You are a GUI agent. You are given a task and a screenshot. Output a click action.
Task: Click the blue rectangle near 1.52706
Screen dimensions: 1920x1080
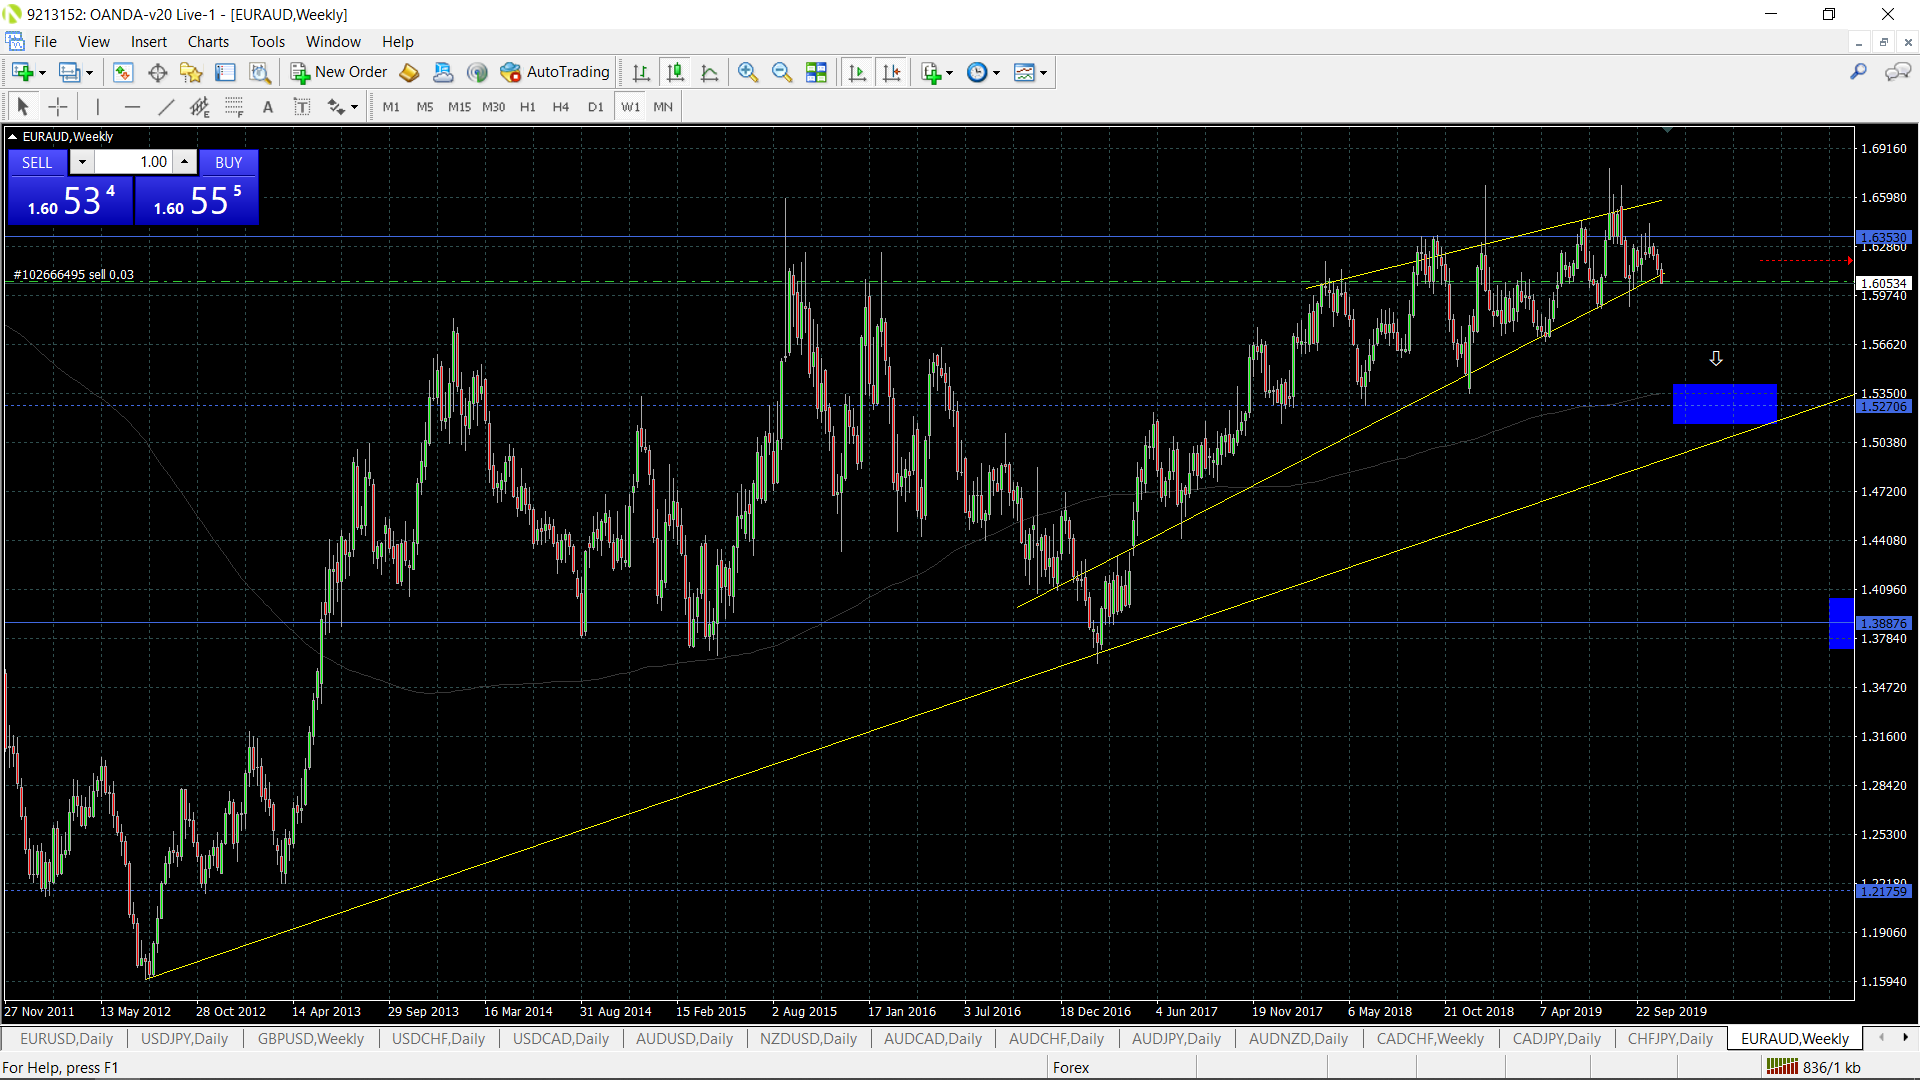[1725, 403]
